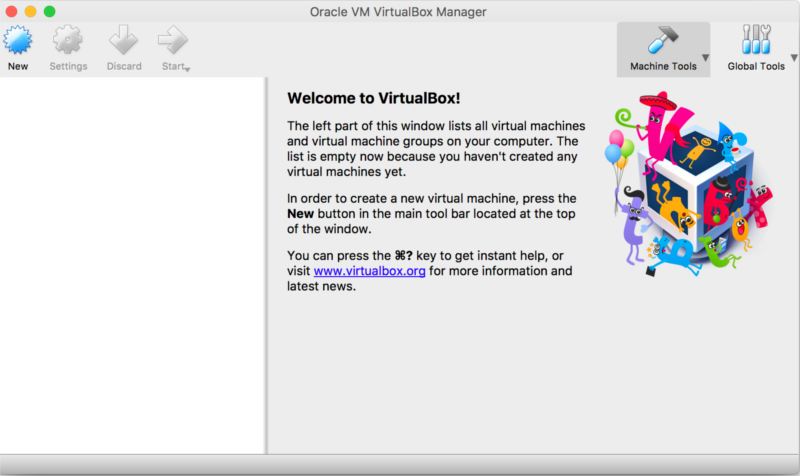Click the New virtual machine icon
Viewport: 800px width, 476px height.
click(18, 42)
